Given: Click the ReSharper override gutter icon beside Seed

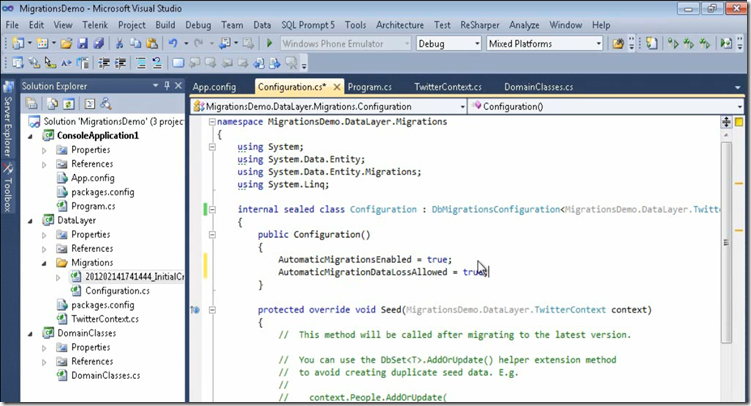Looking at the screenshot, I should [195, 310].
